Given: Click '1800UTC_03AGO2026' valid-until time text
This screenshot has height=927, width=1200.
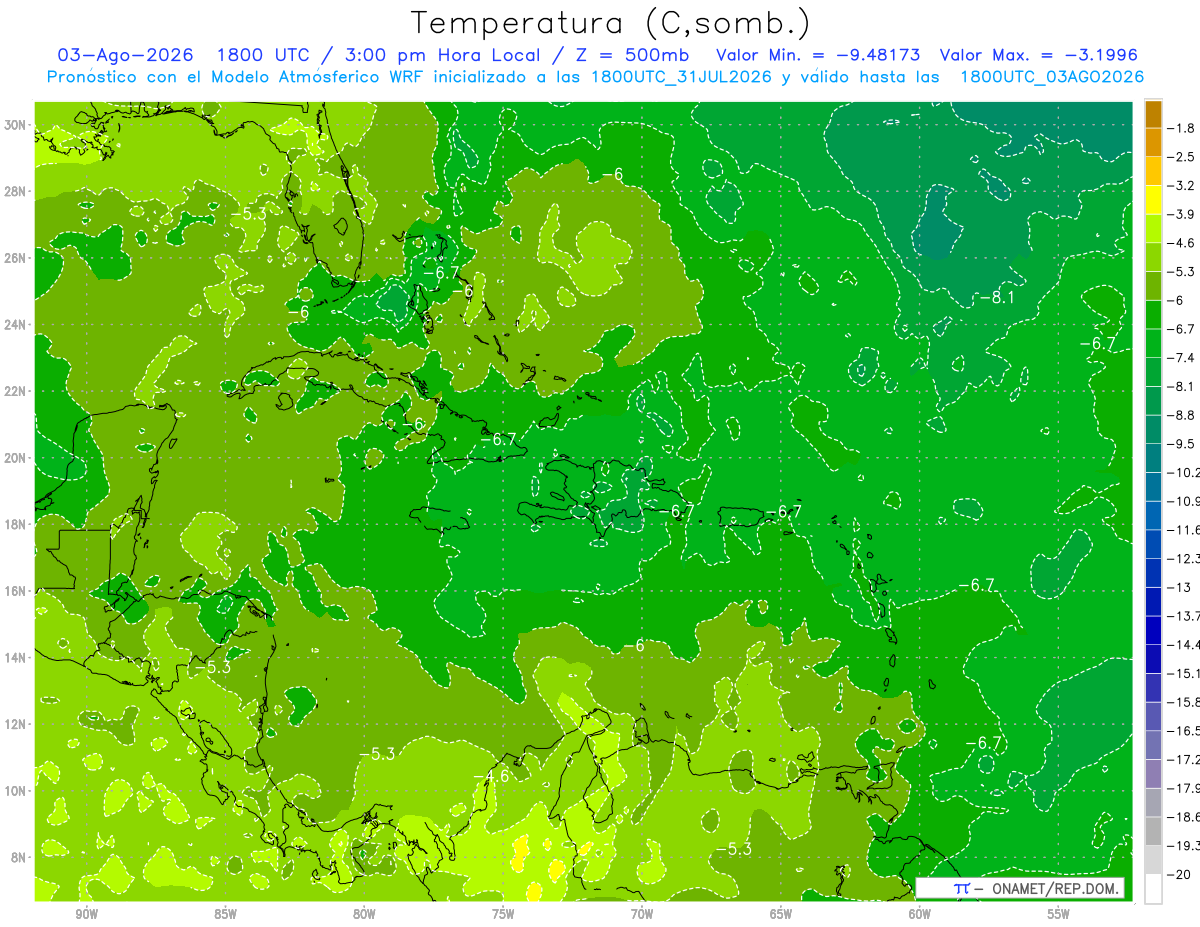Looking at the screenshot, I should click(1052, 77).
